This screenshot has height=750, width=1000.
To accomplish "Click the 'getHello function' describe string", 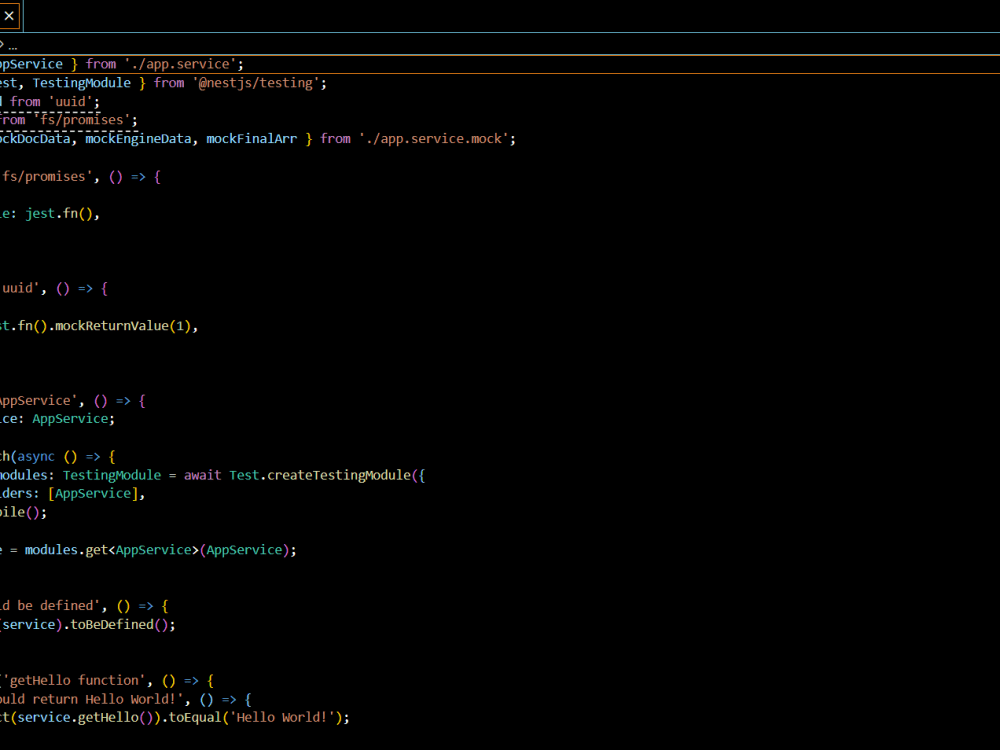I will [x=74, y=680].
